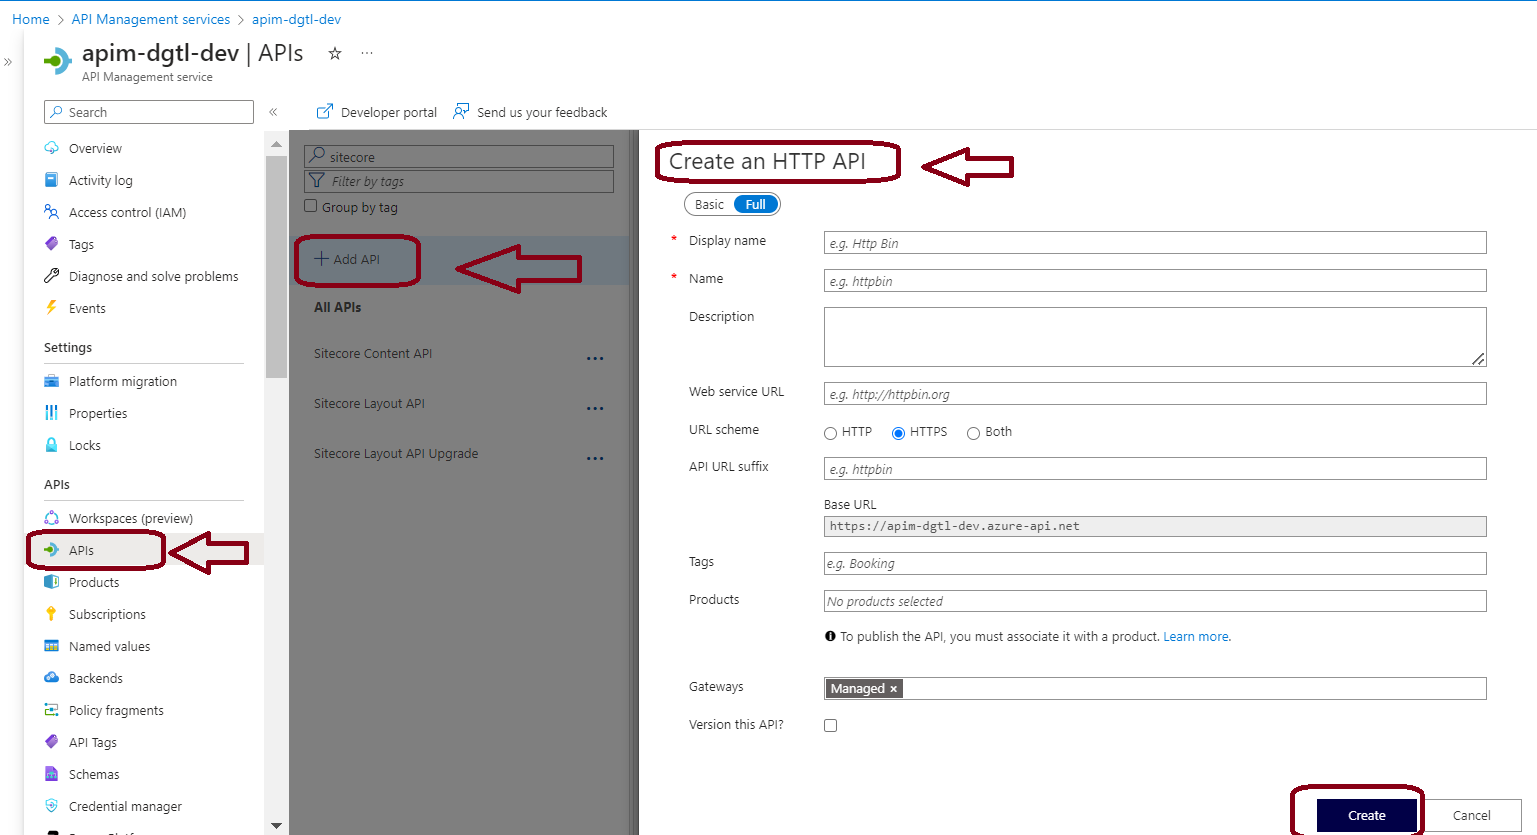
Task: Open the Overview icon in sidebar
Action: (52, 148)
